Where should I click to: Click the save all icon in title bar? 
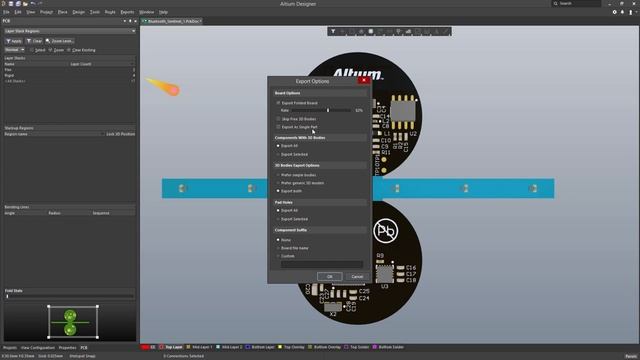tap(18, 3)
